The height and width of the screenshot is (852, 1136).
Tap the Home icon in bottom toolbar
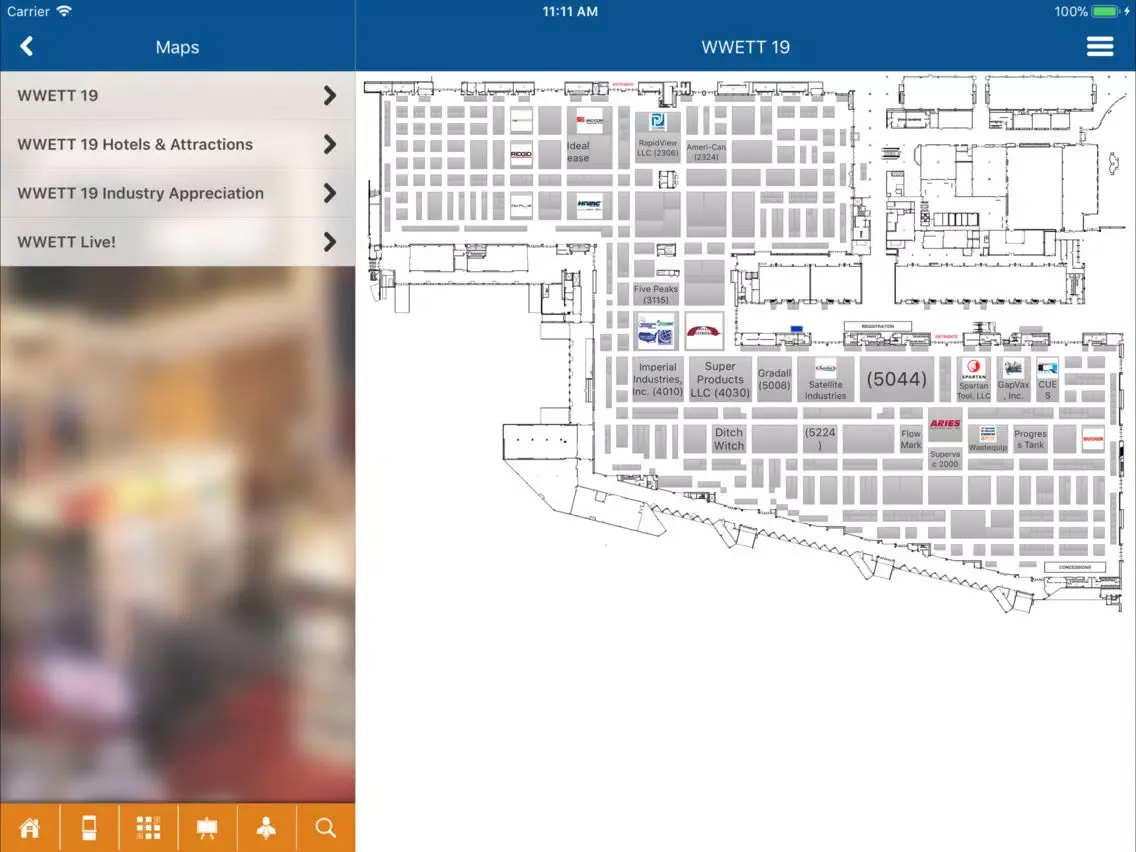click(30, 827)
